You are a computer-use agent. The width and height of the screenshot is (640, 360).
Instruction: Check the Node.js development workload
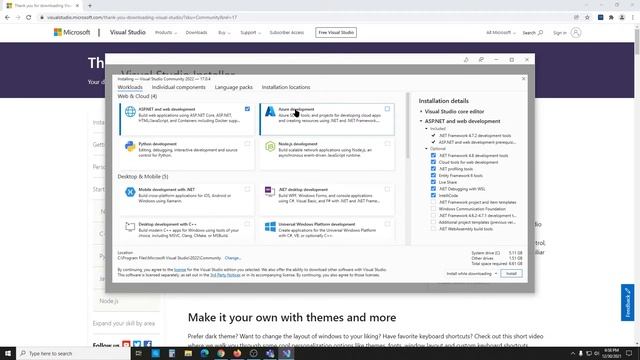[387, 144]
